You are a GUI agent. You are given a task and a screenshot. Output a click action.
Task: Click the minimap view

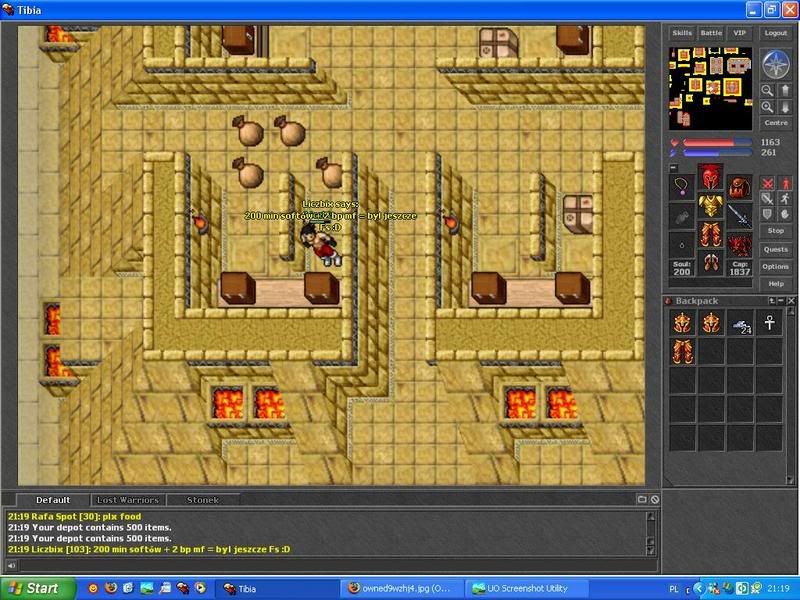710,89
